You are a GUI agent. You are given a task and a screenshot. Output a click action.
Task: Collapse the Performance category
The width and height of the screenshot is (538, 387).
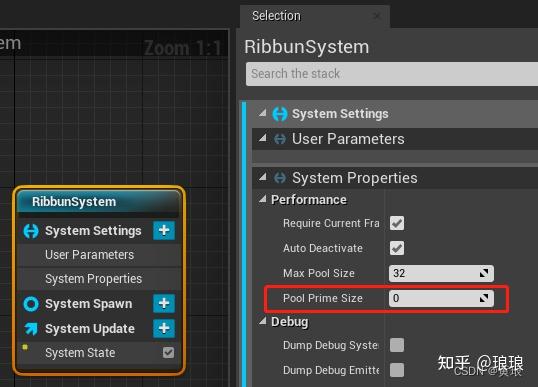(263, 199)
